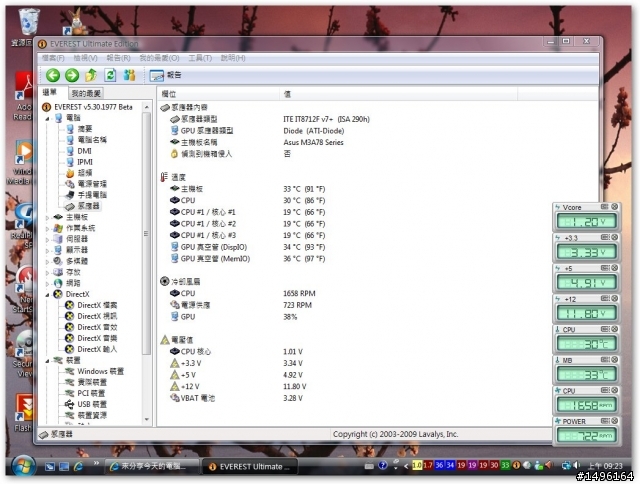Expand the 存放 storage tree node
Image resolution: width=640 pixels, height=484 pixels.
47,273
